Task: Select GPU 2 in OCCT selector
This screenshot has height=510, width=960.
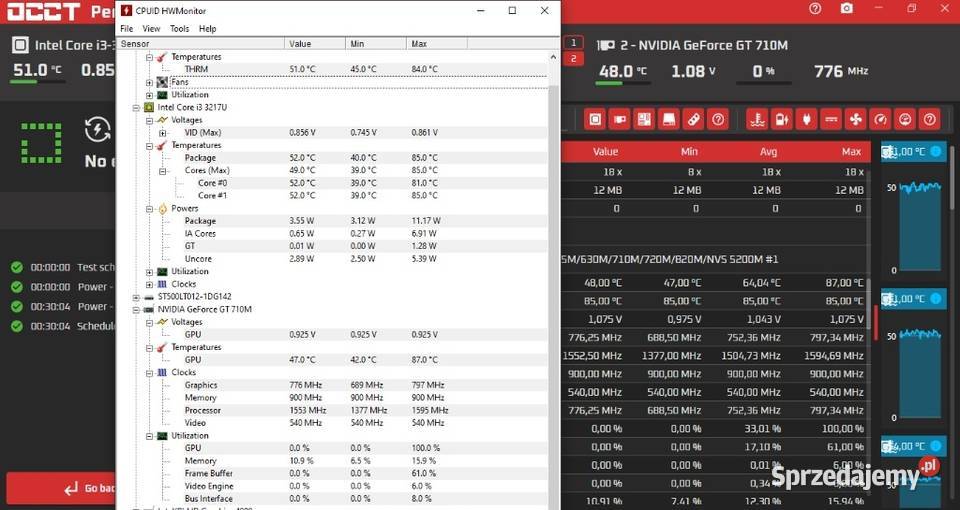Action: [573, 59]
